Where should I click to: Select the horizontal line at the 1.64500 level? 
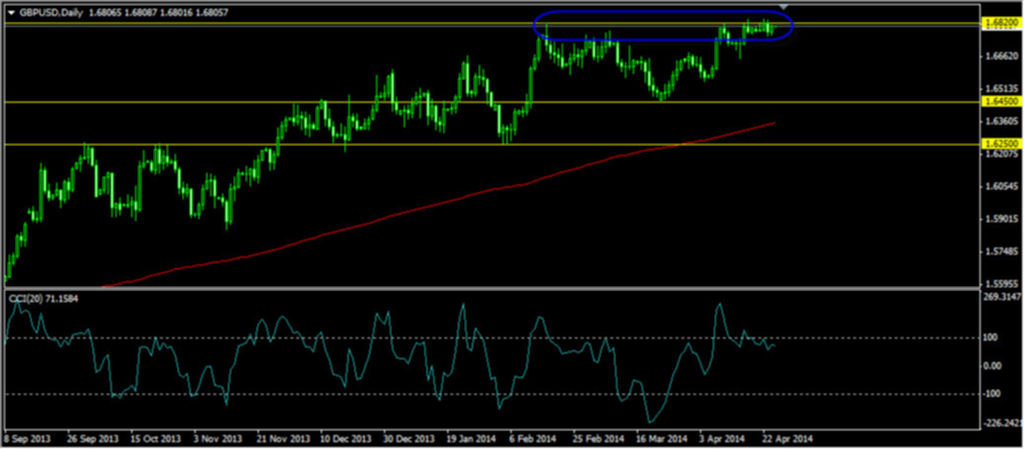coord(491,102)
